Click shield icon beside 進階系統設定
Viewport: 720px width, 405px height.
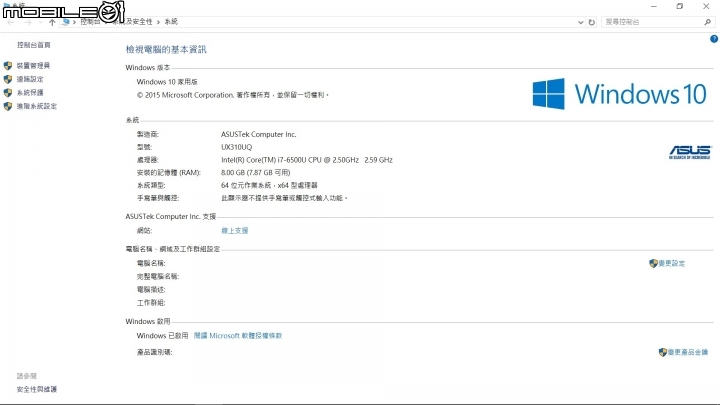point(8,106)
